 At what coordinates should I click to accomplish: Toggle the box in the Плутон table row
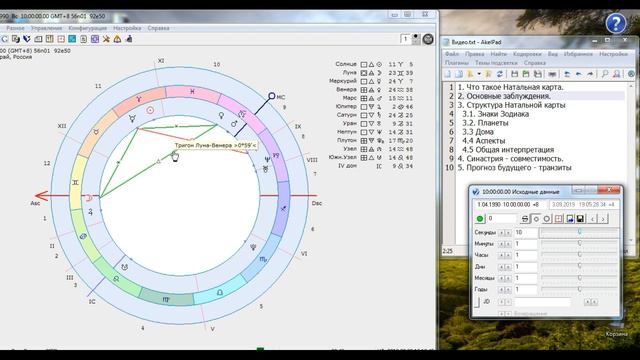click(364, 140)
